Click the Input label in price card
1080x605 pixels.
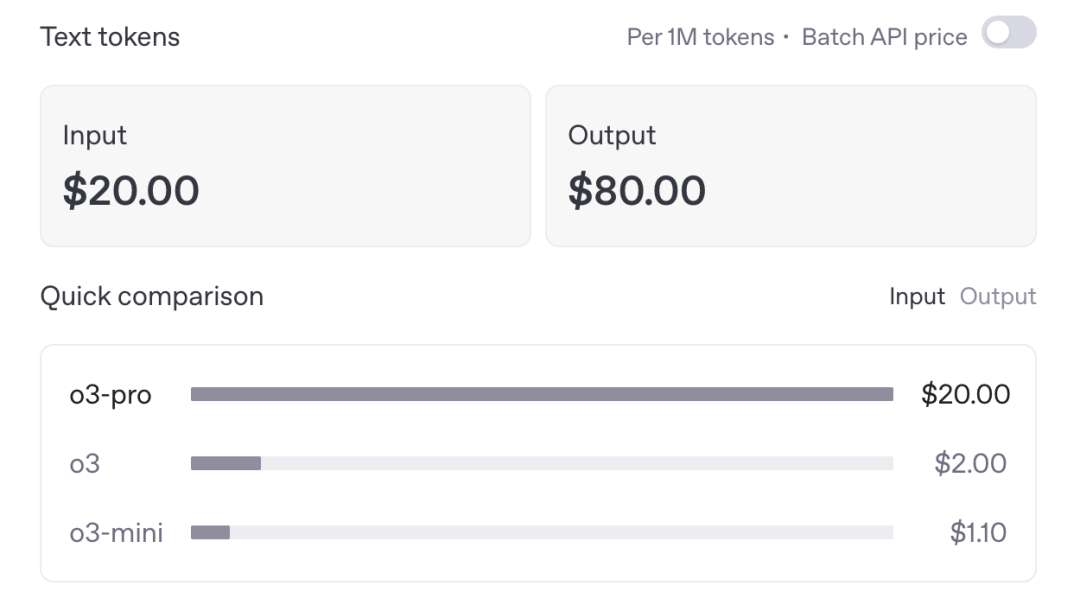(x=95, y=135)
